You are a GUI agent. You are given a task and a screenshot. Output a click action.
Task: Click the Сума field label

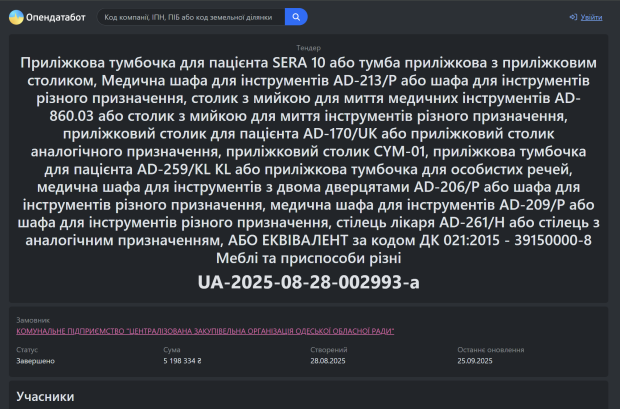click(171, 350)
